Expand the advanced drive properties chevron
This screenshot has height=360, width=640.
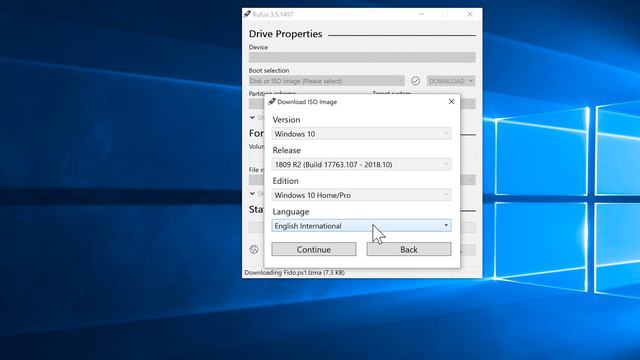[252, 118]
